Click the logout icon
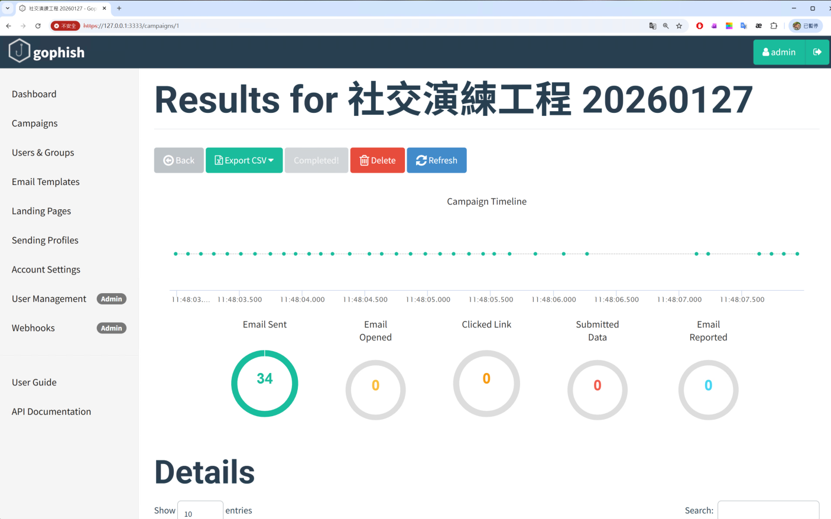The width and height of the screenshot is (831, 519). pos(817,52)
